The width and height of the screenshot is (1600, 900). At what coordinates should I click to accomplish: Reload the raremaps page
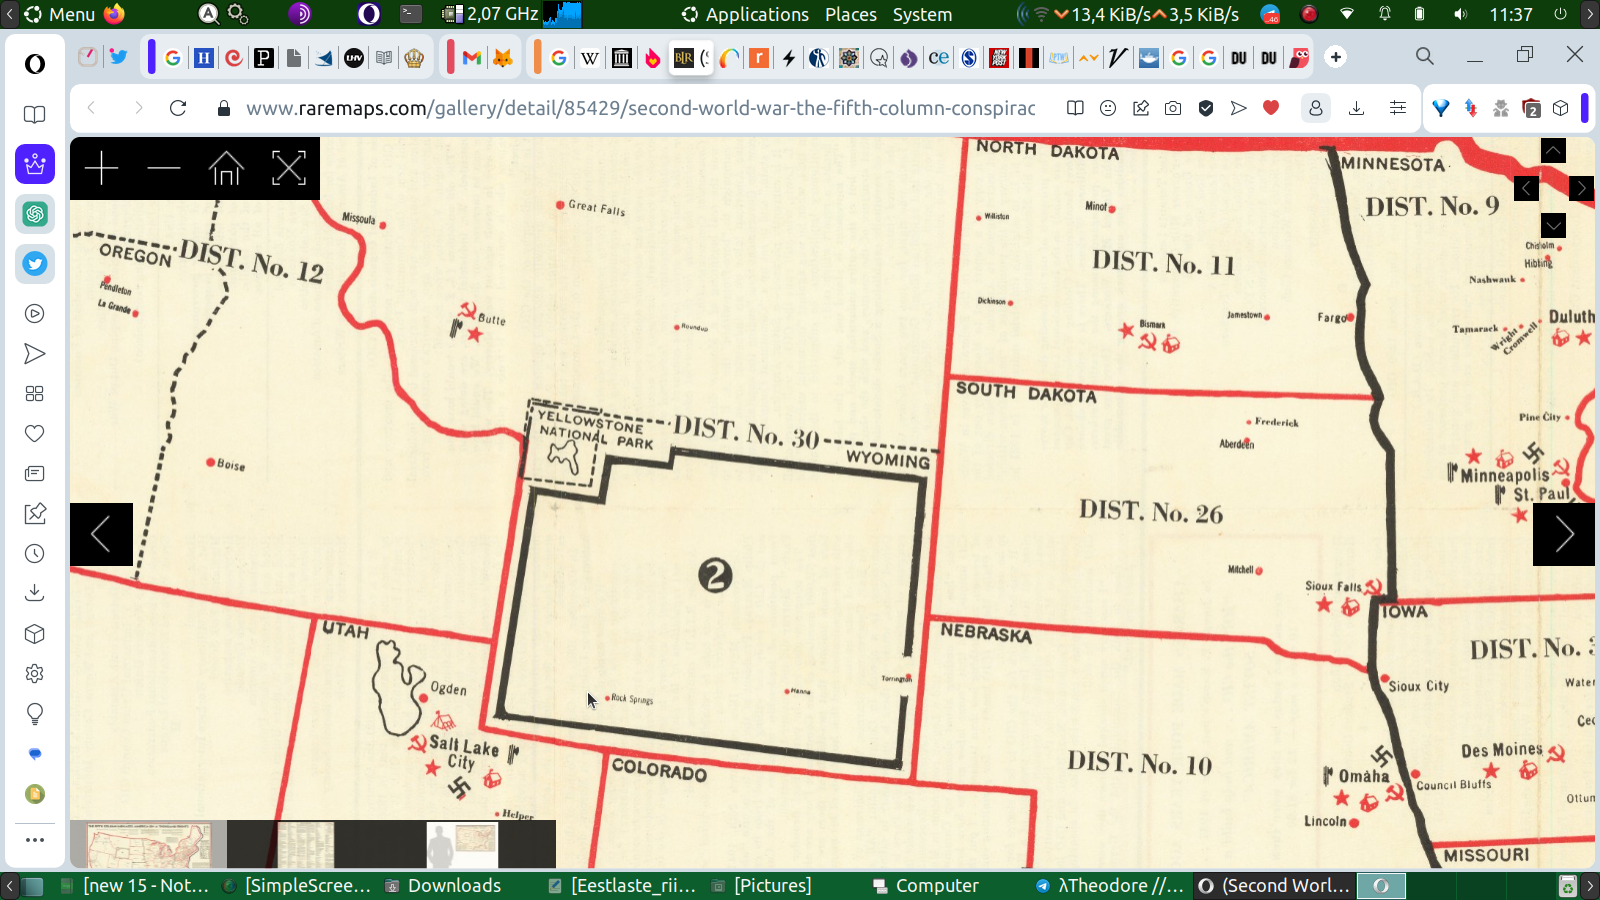pos(178,108)
